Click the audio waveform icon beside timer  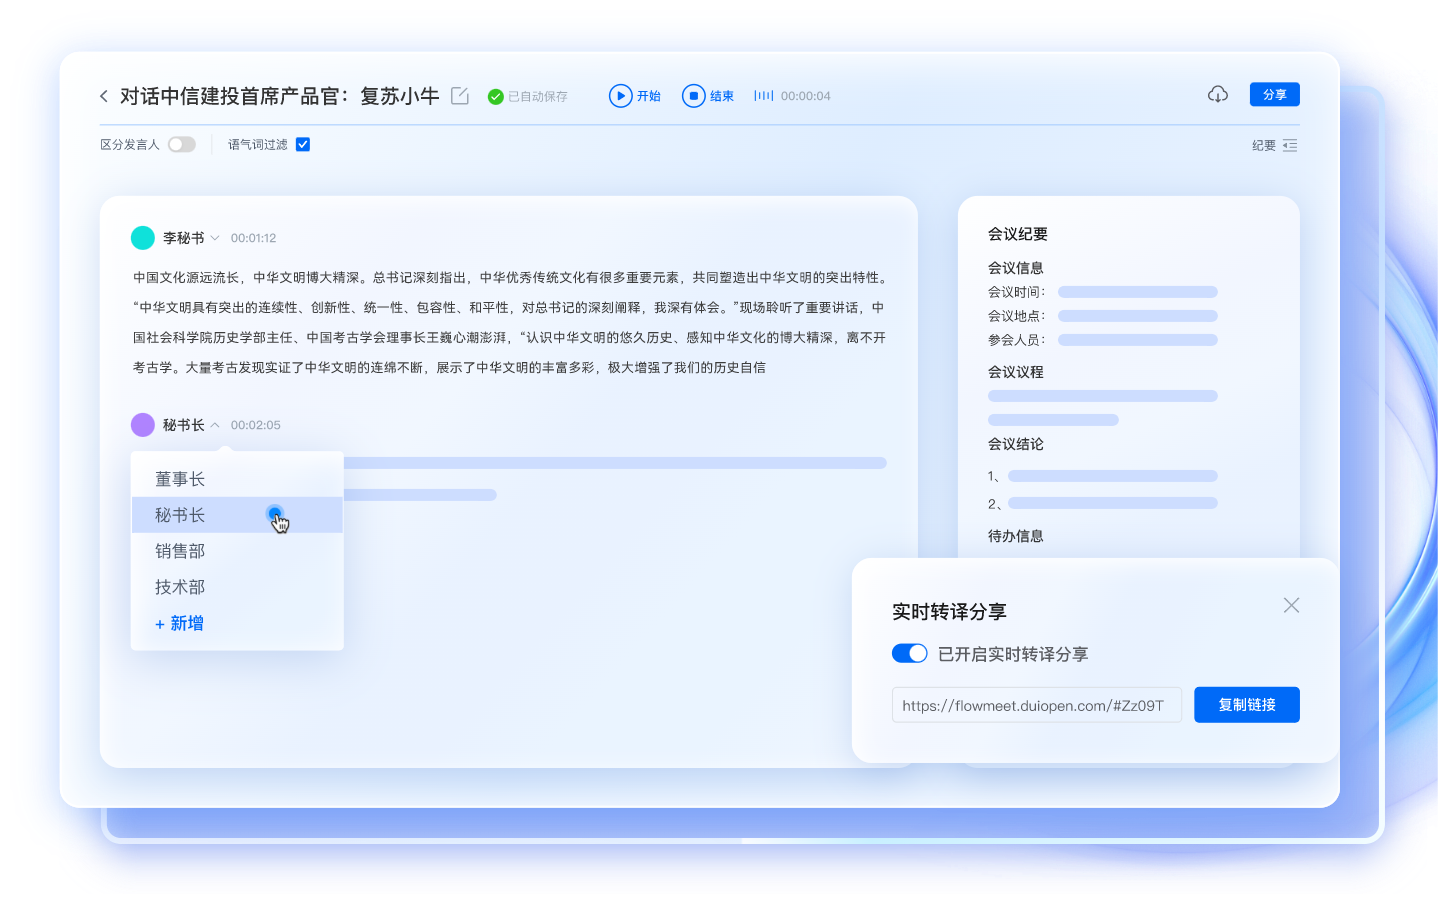coord(764,96)
